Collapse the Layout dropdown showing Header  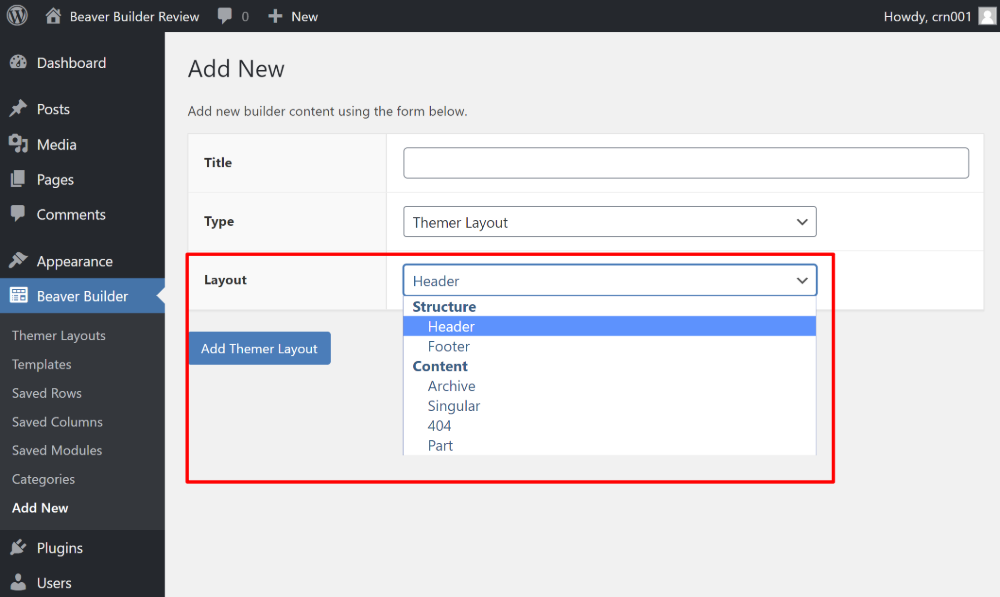[x=610, y=280]
